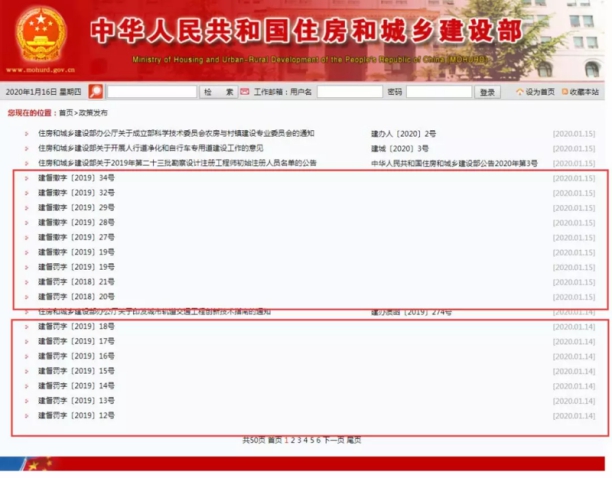The image size is (612, 478).
Task: Open notice about 农房与村镇建设专业委员会
Action: (176, 133)
